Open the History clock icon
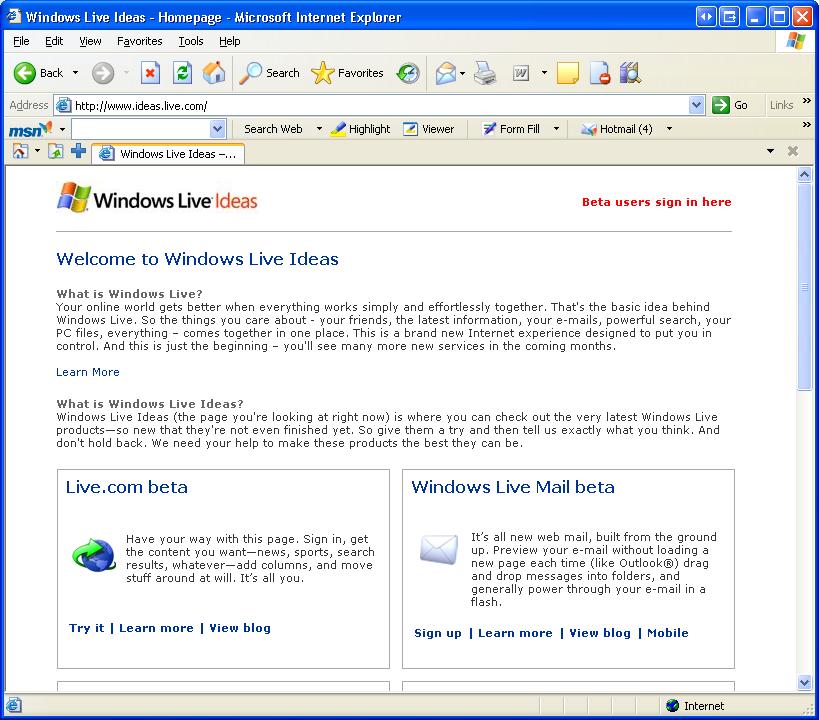Screen dimensions: 819x720 click(408, 73)
